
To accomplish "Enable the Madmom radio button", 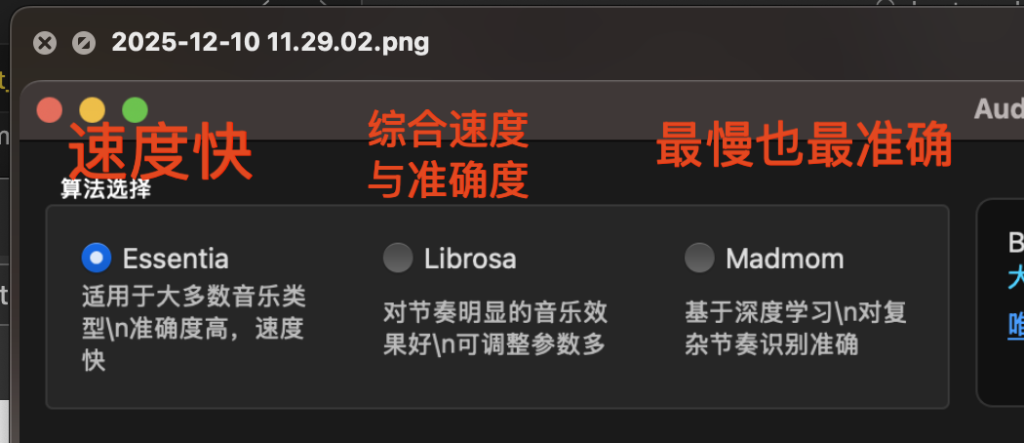I will (699, 258).
